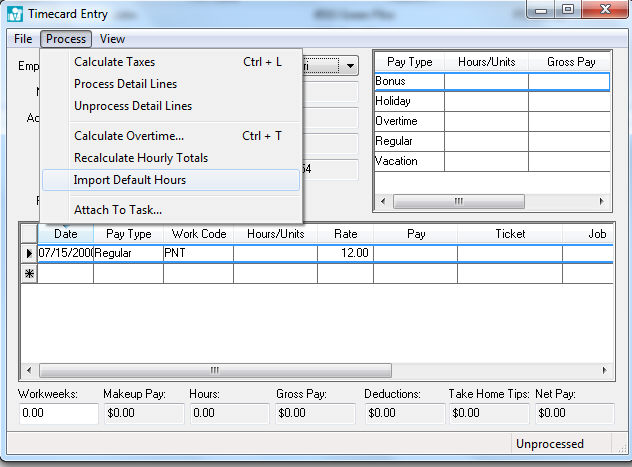Screen dimensions: 632x467
Task: Click the pay type summary scrollbar right arrow
Action: point(602,201)
